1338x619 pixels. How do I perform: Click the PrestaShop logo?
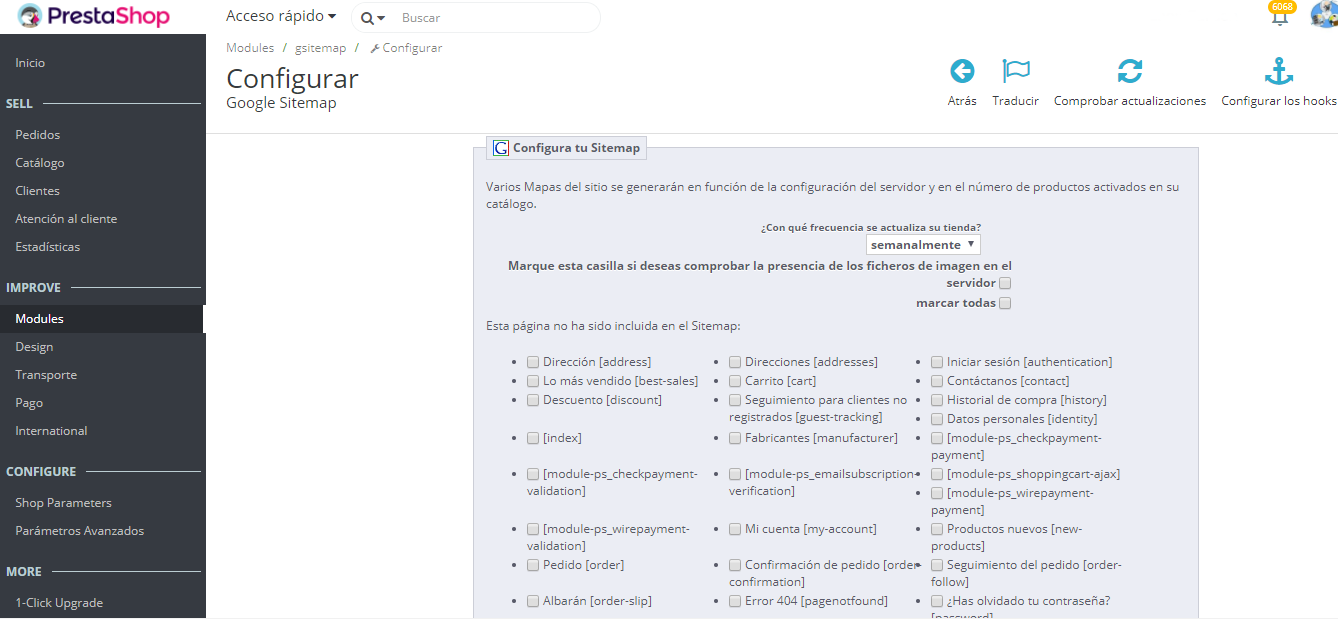(94, 16)
